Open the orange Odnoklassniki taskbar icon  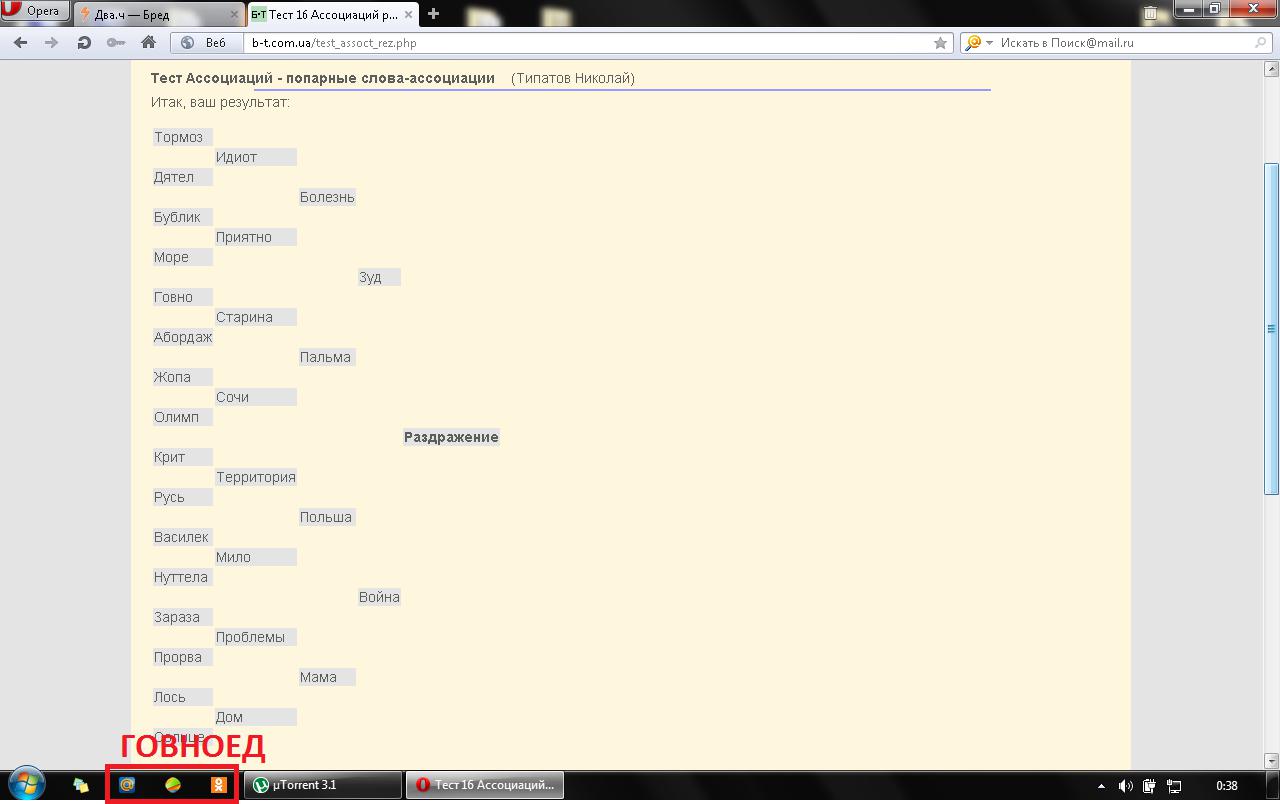[218, 785]
